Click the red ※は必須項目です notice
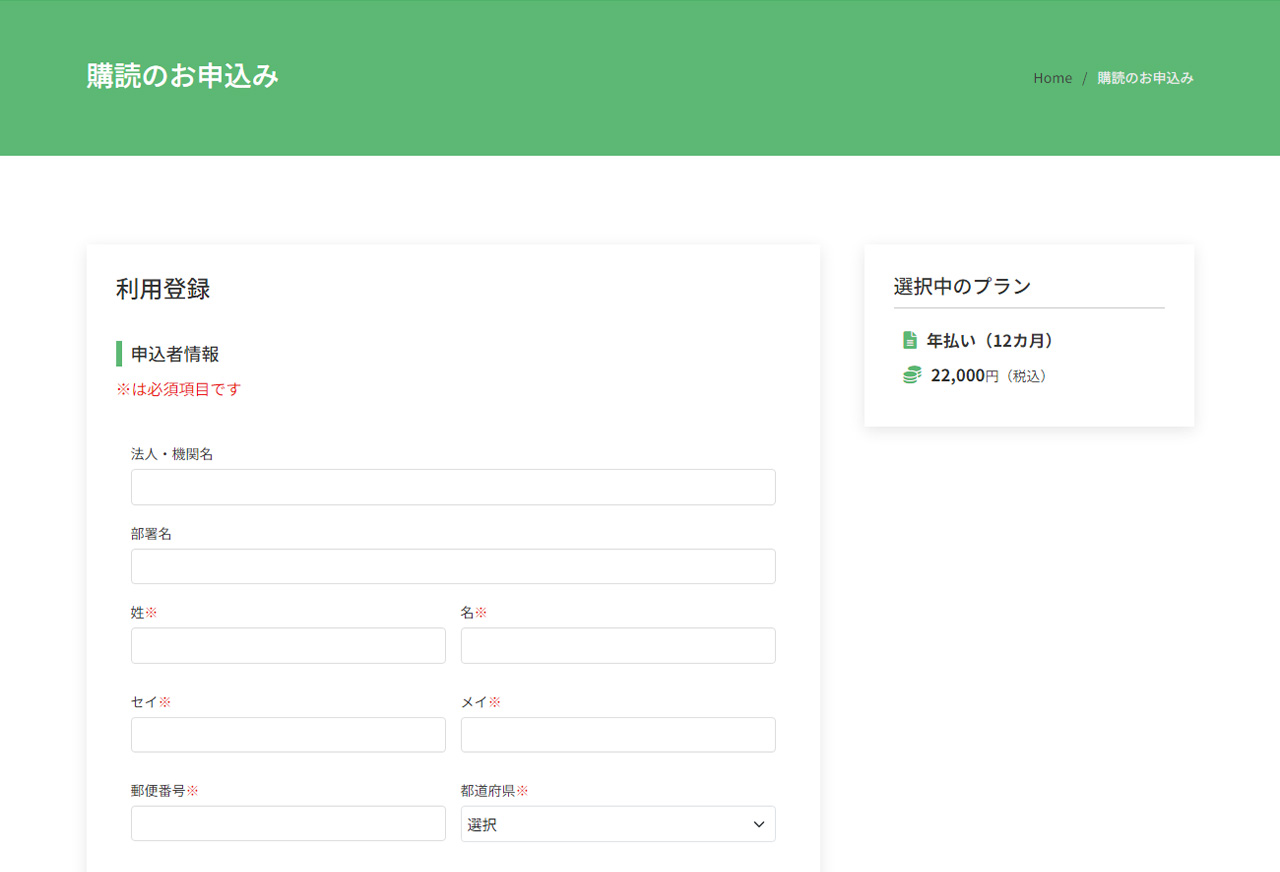Screen dimensions: 1280x872 tap(178, 389)
